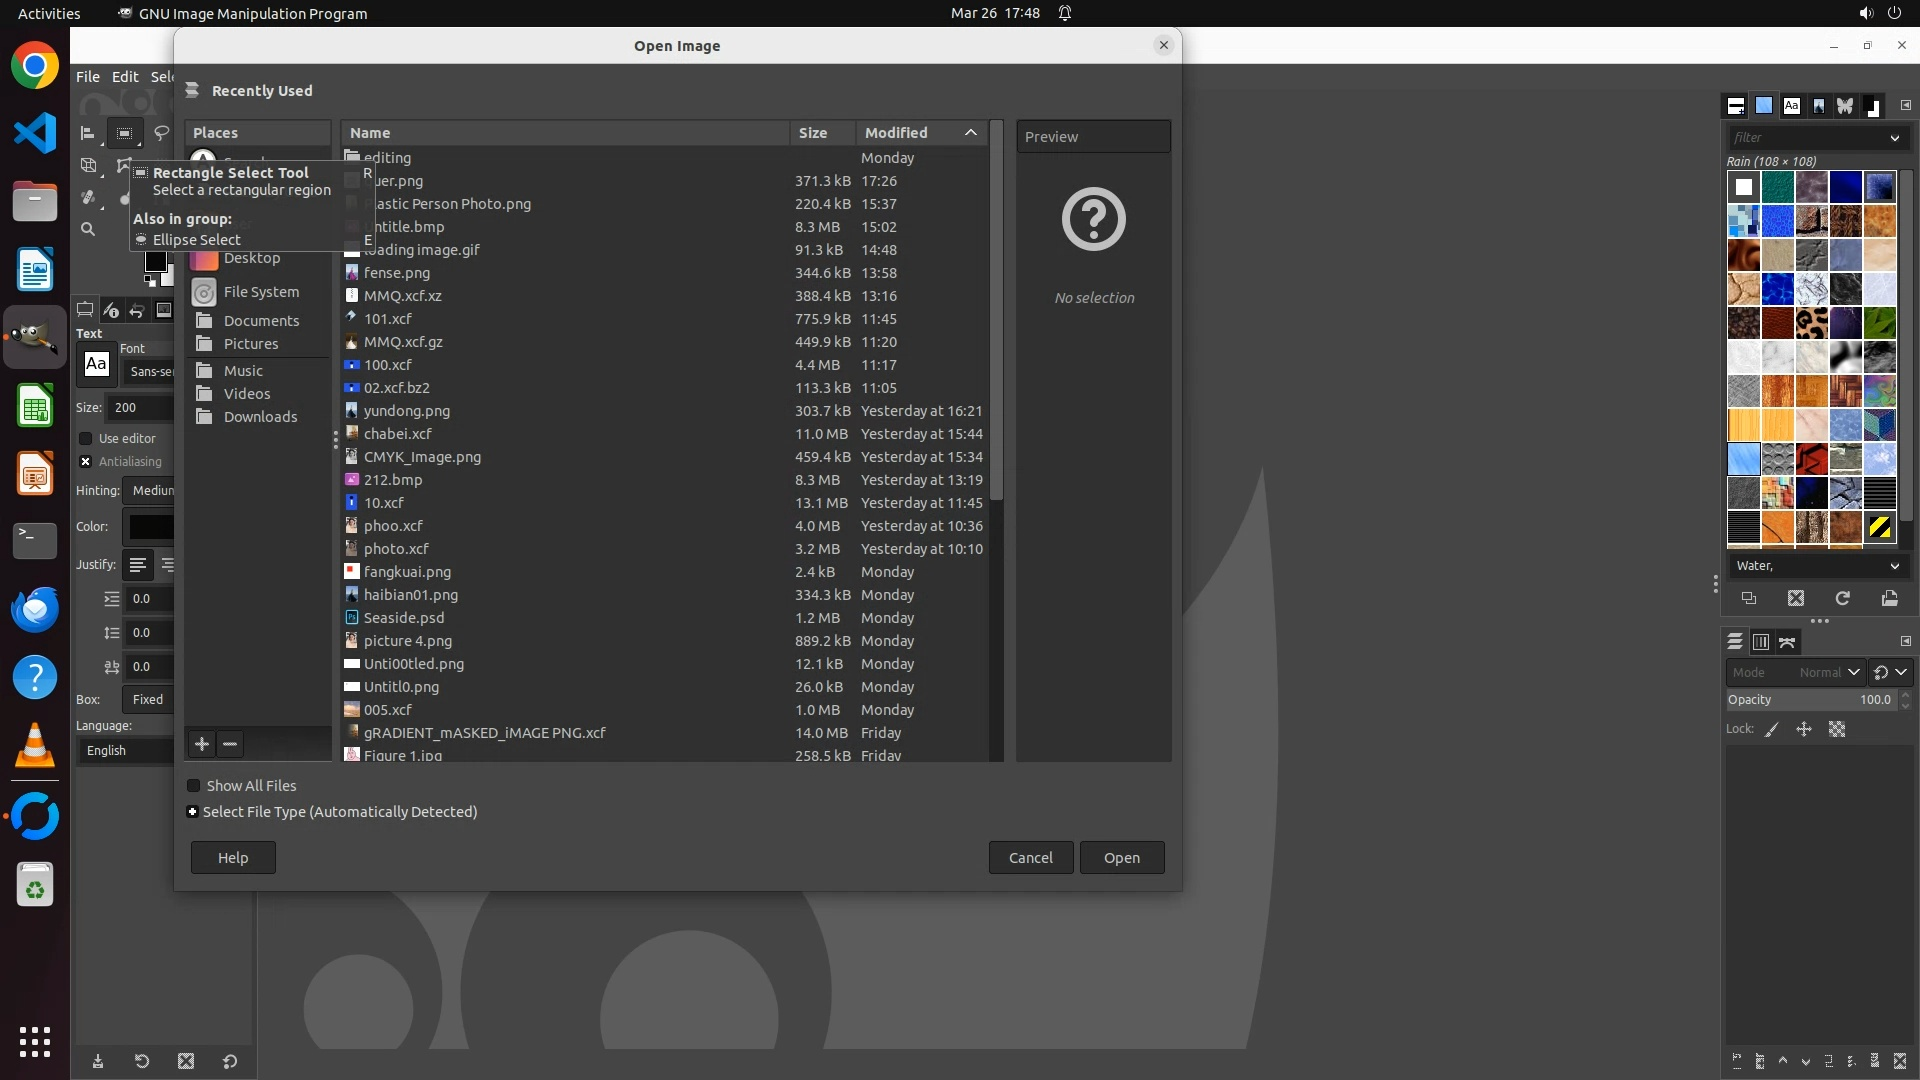Open the Paths tab icon
The width and height of the screenshot is (1920, 1080).
[x=1787, y=642]
